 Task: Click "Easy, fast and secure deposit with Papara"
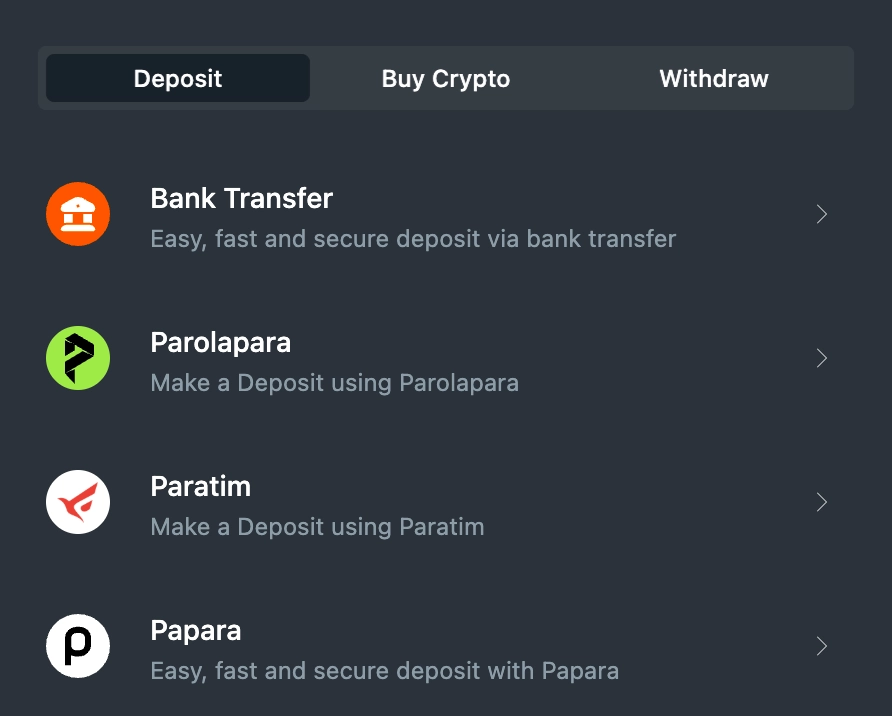(x=385, y=671)
